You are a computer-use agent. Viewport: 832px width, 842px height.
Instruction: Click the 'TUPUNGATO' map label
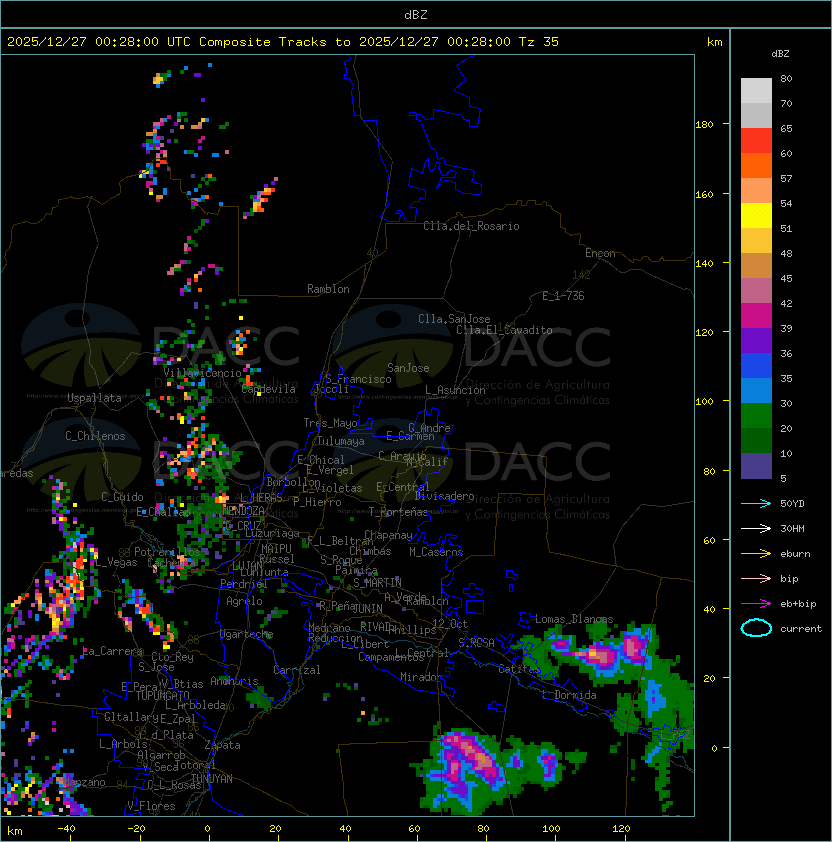162,695
